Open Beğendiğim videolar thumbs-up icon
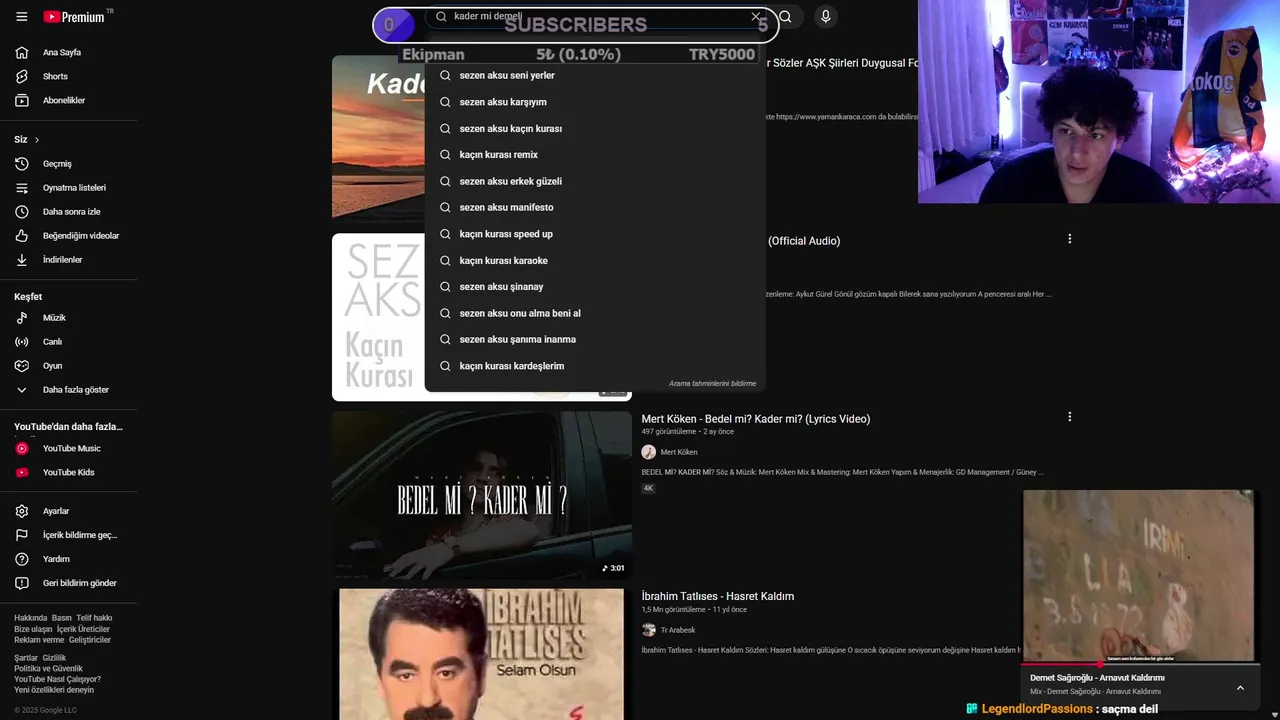 coord(21,236)
